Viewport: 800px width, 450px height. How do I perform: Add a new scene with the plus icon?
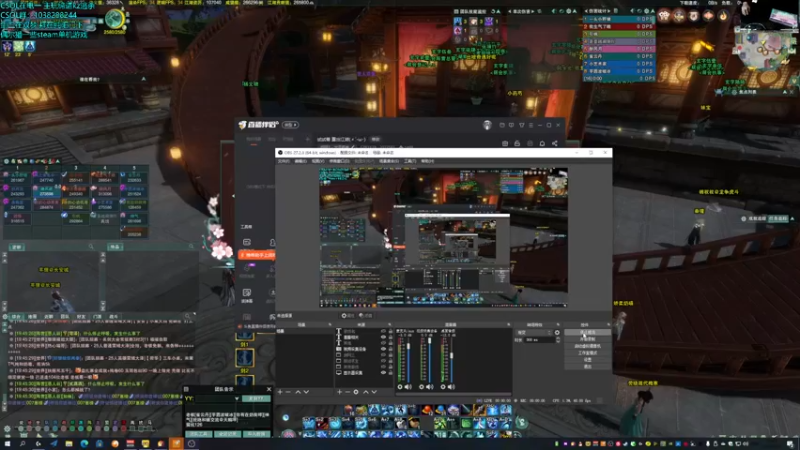point(280,392)
